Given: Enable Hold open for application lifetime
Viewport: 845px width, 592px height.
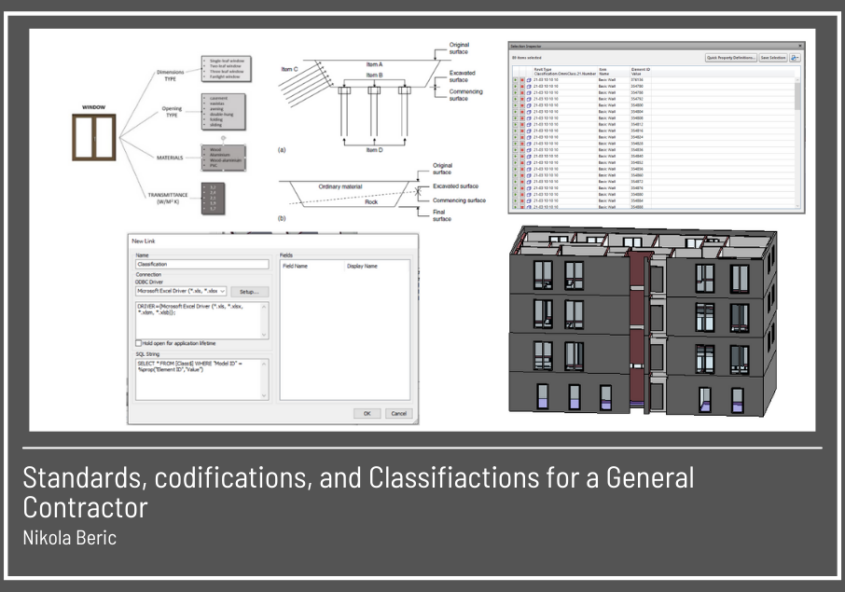Looking at the screenshot, I should pyautogui.click(x=139, y=343).
